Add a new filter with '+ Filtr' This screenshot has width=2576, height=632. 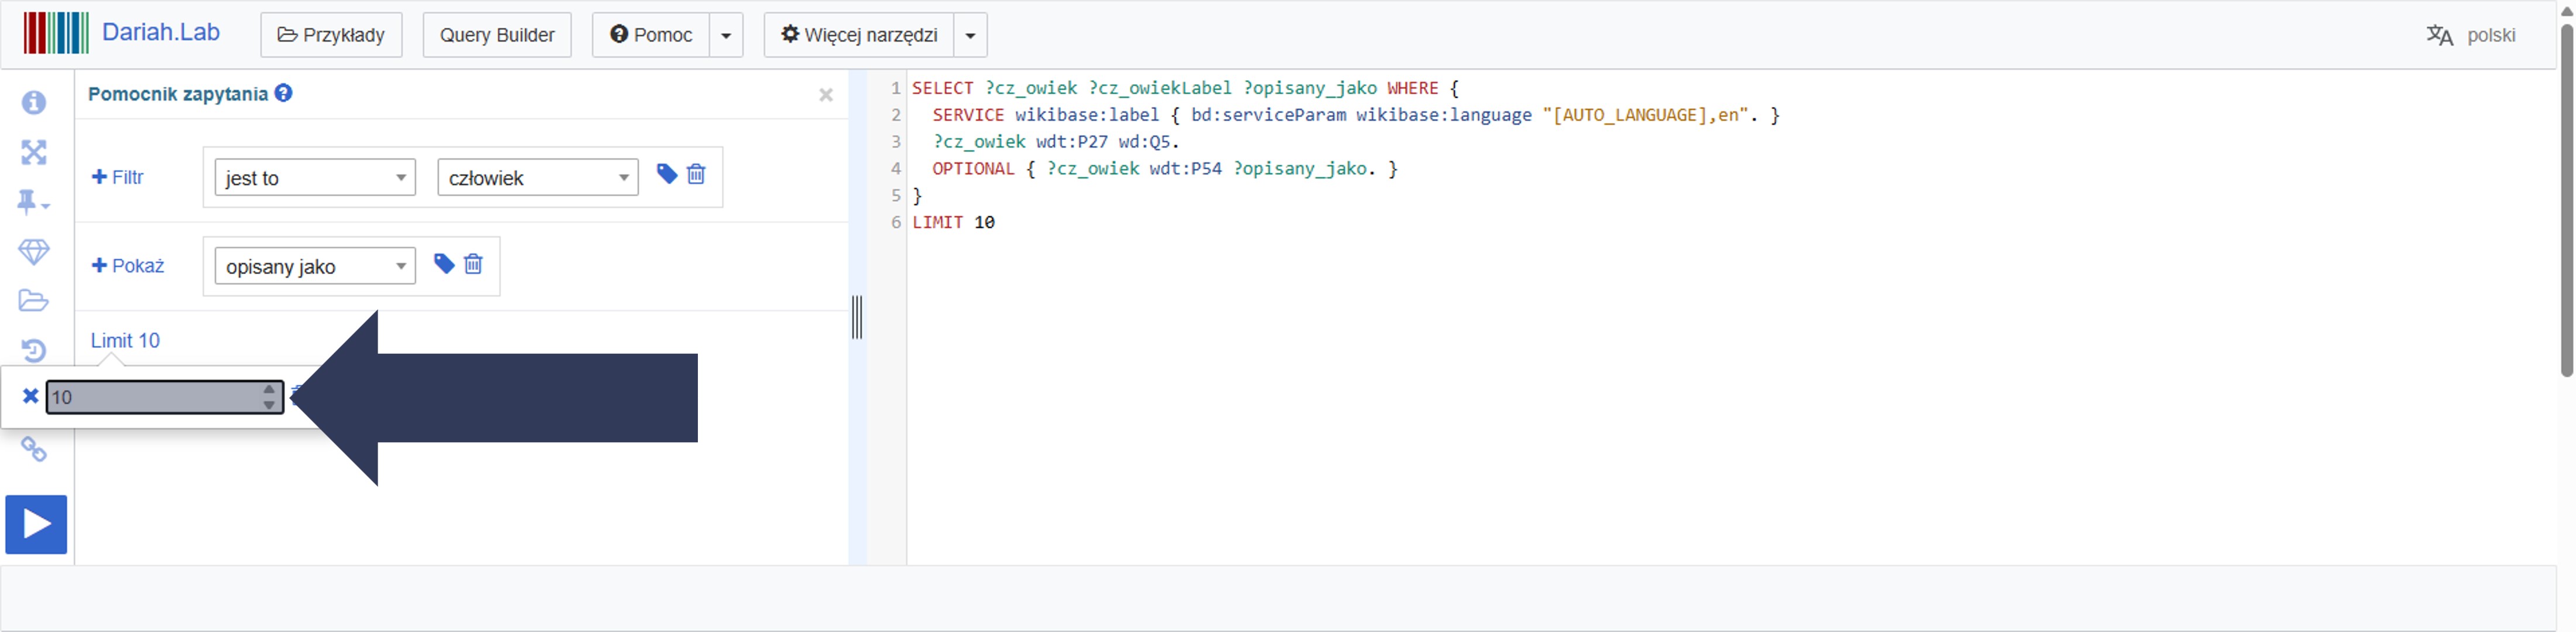[118, 177]
